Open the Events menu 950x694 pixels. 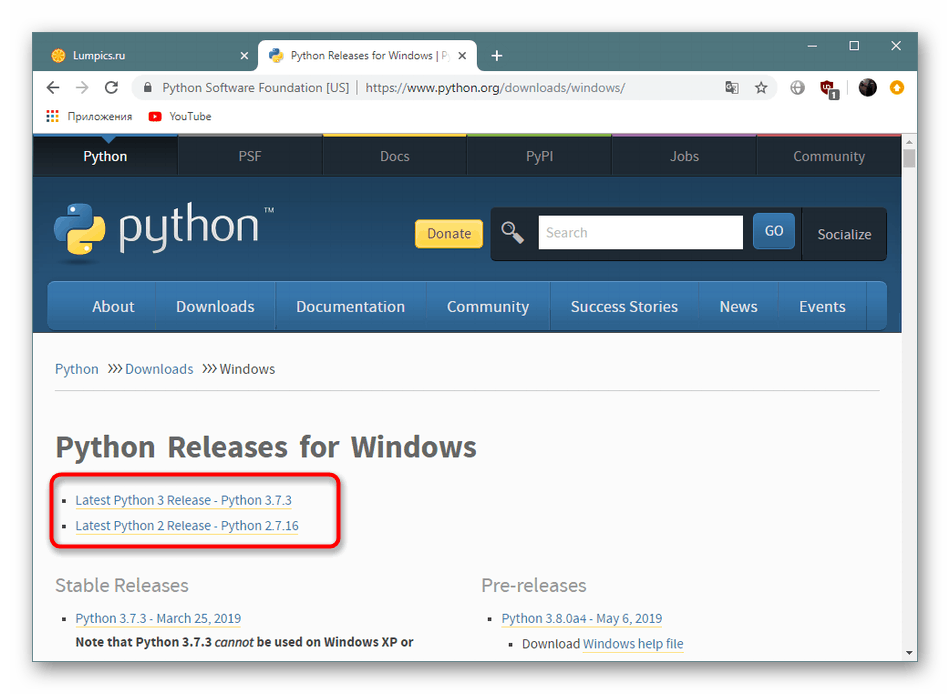coord(822,307)
